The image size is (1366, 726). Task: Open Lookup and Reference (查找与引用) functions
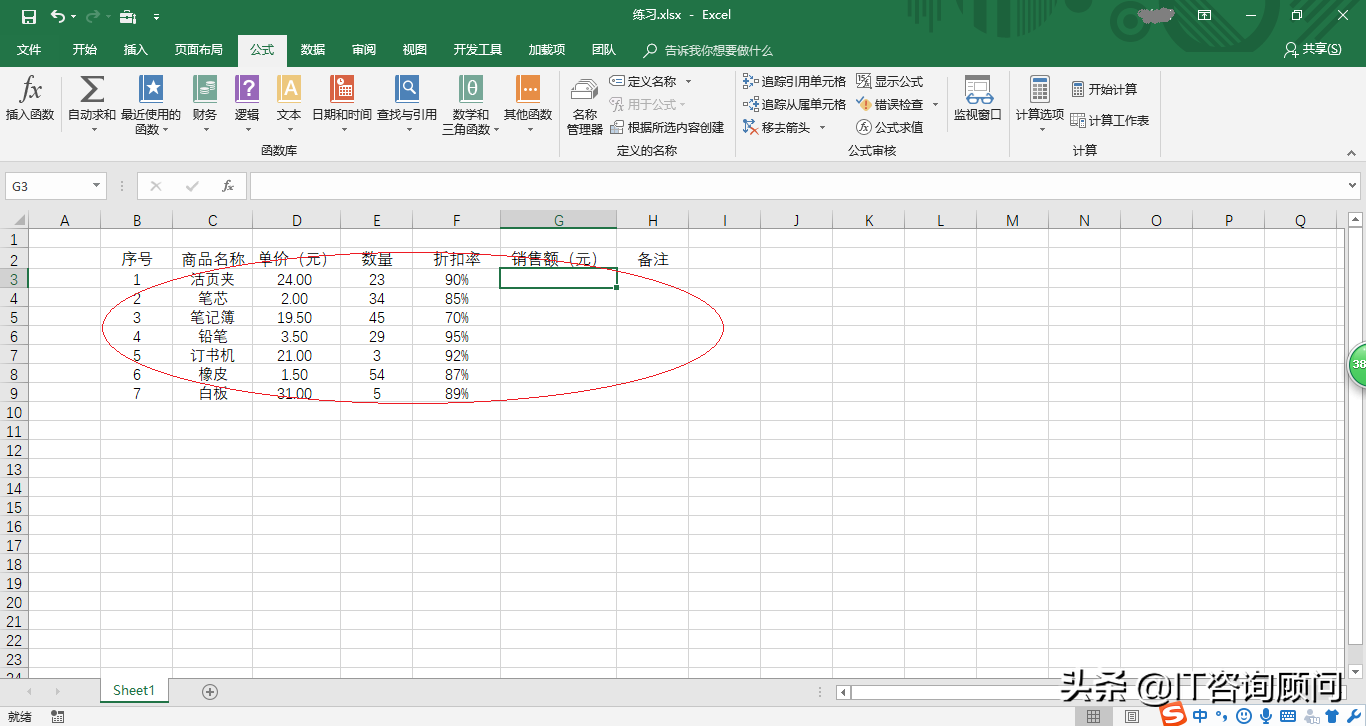pyautogui.click(x=407, y=105)
